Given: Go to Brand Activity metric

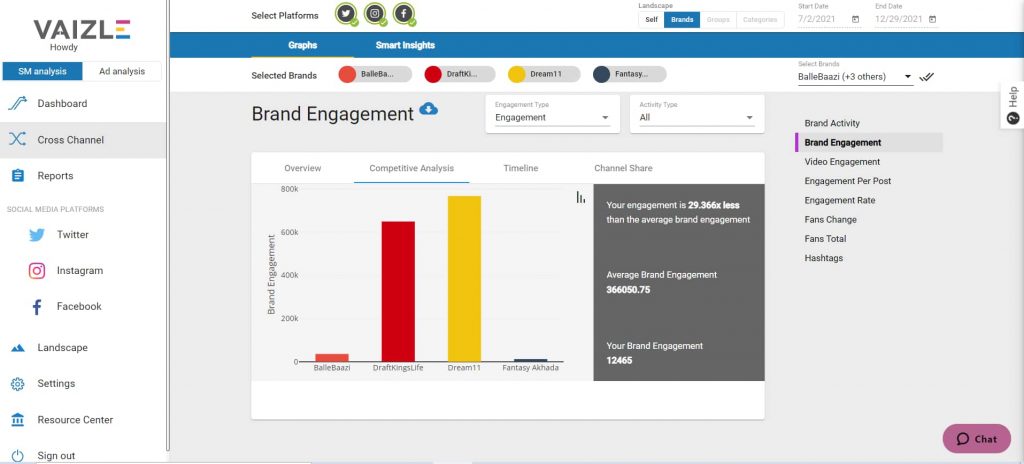Looking at the screenshot, I should tap(832, 123).
